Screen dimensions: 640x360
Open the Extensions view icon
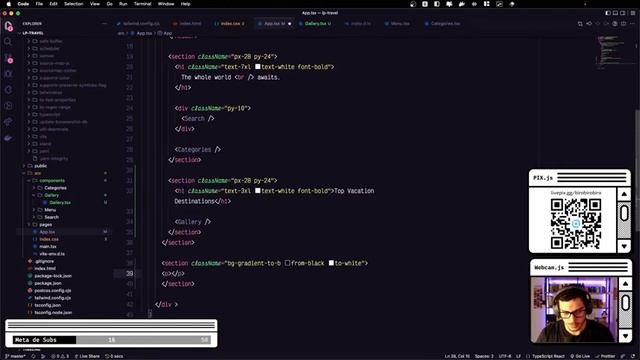pos(8,90)
